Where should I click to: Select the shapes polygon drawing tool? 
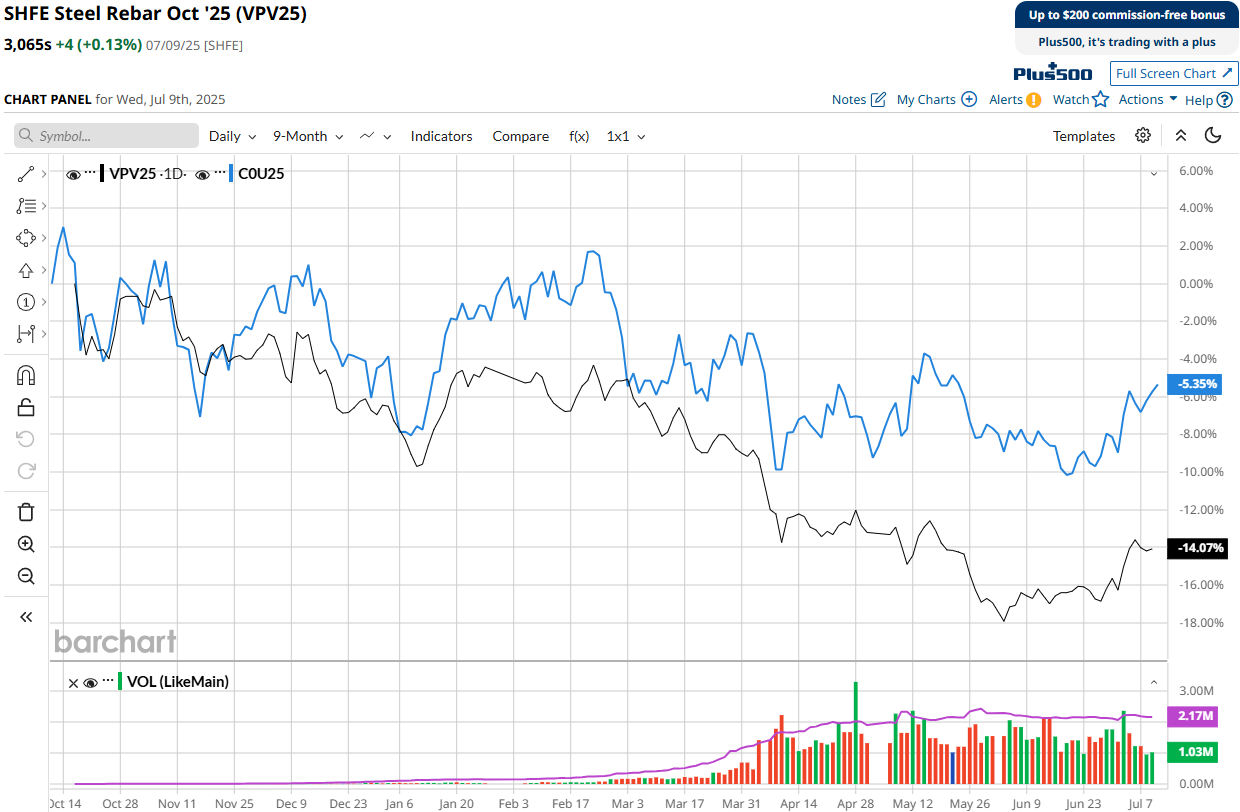click(x=26, y=238)
